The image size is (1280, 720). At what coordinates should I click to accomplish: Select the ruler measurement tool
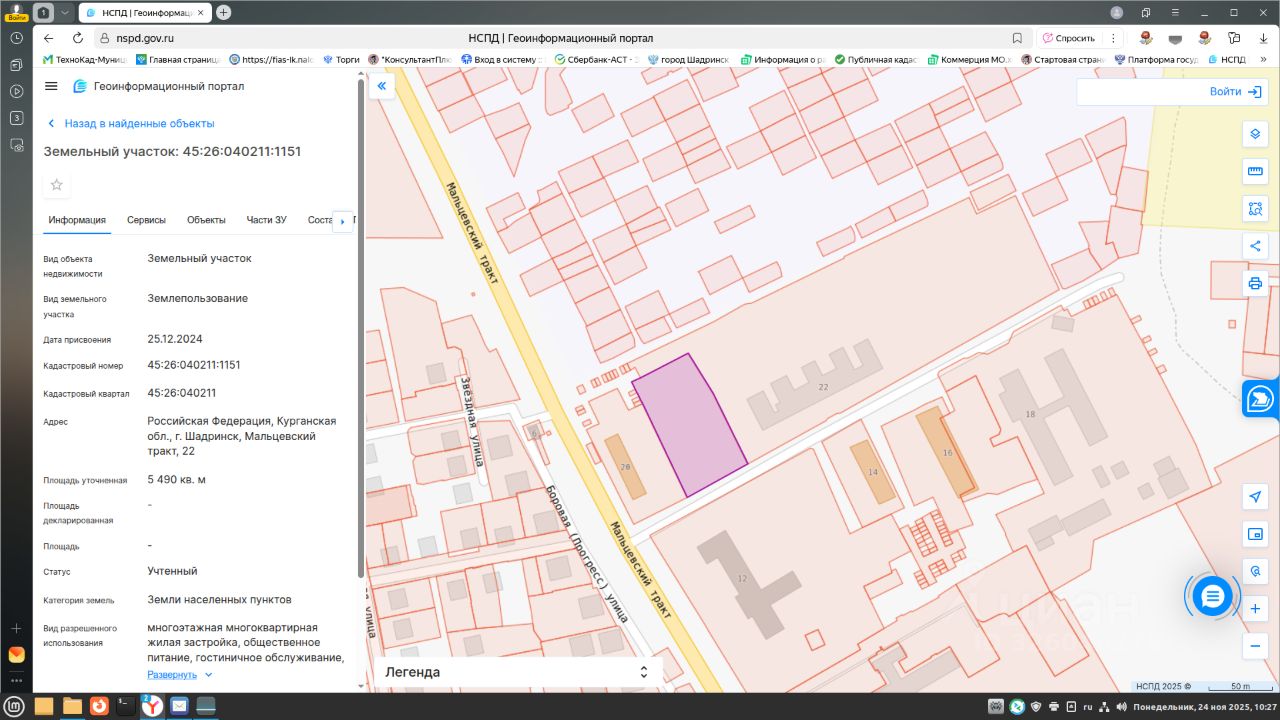point(1255,171)
